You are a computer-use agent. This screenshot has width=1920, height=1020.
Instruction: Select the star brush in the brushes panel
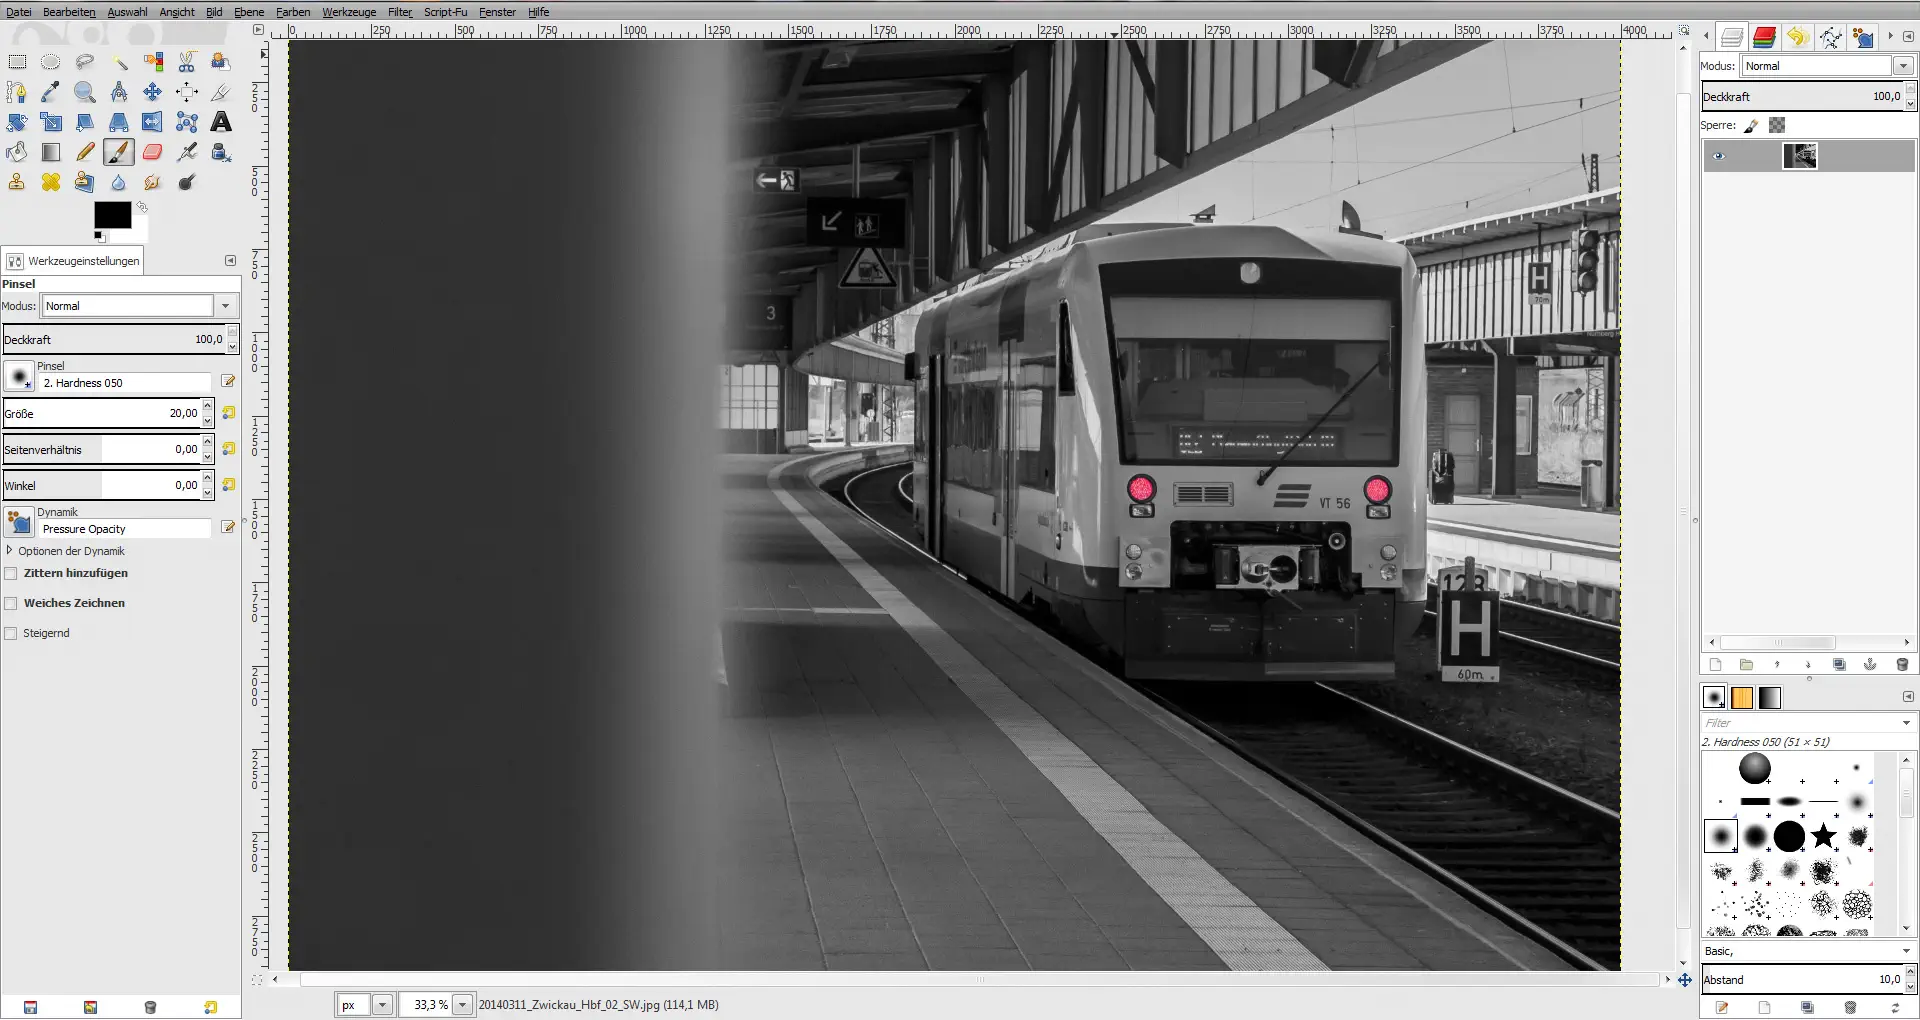[1826, 836]
